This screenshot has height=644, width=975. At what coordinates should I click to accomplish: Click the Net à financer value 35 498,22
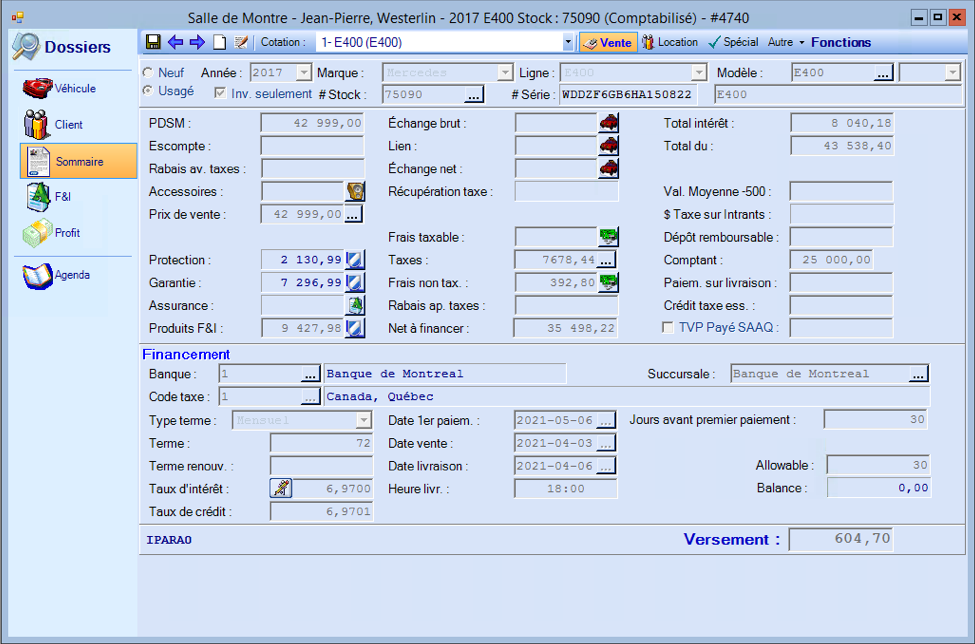(x=565, y=328)
